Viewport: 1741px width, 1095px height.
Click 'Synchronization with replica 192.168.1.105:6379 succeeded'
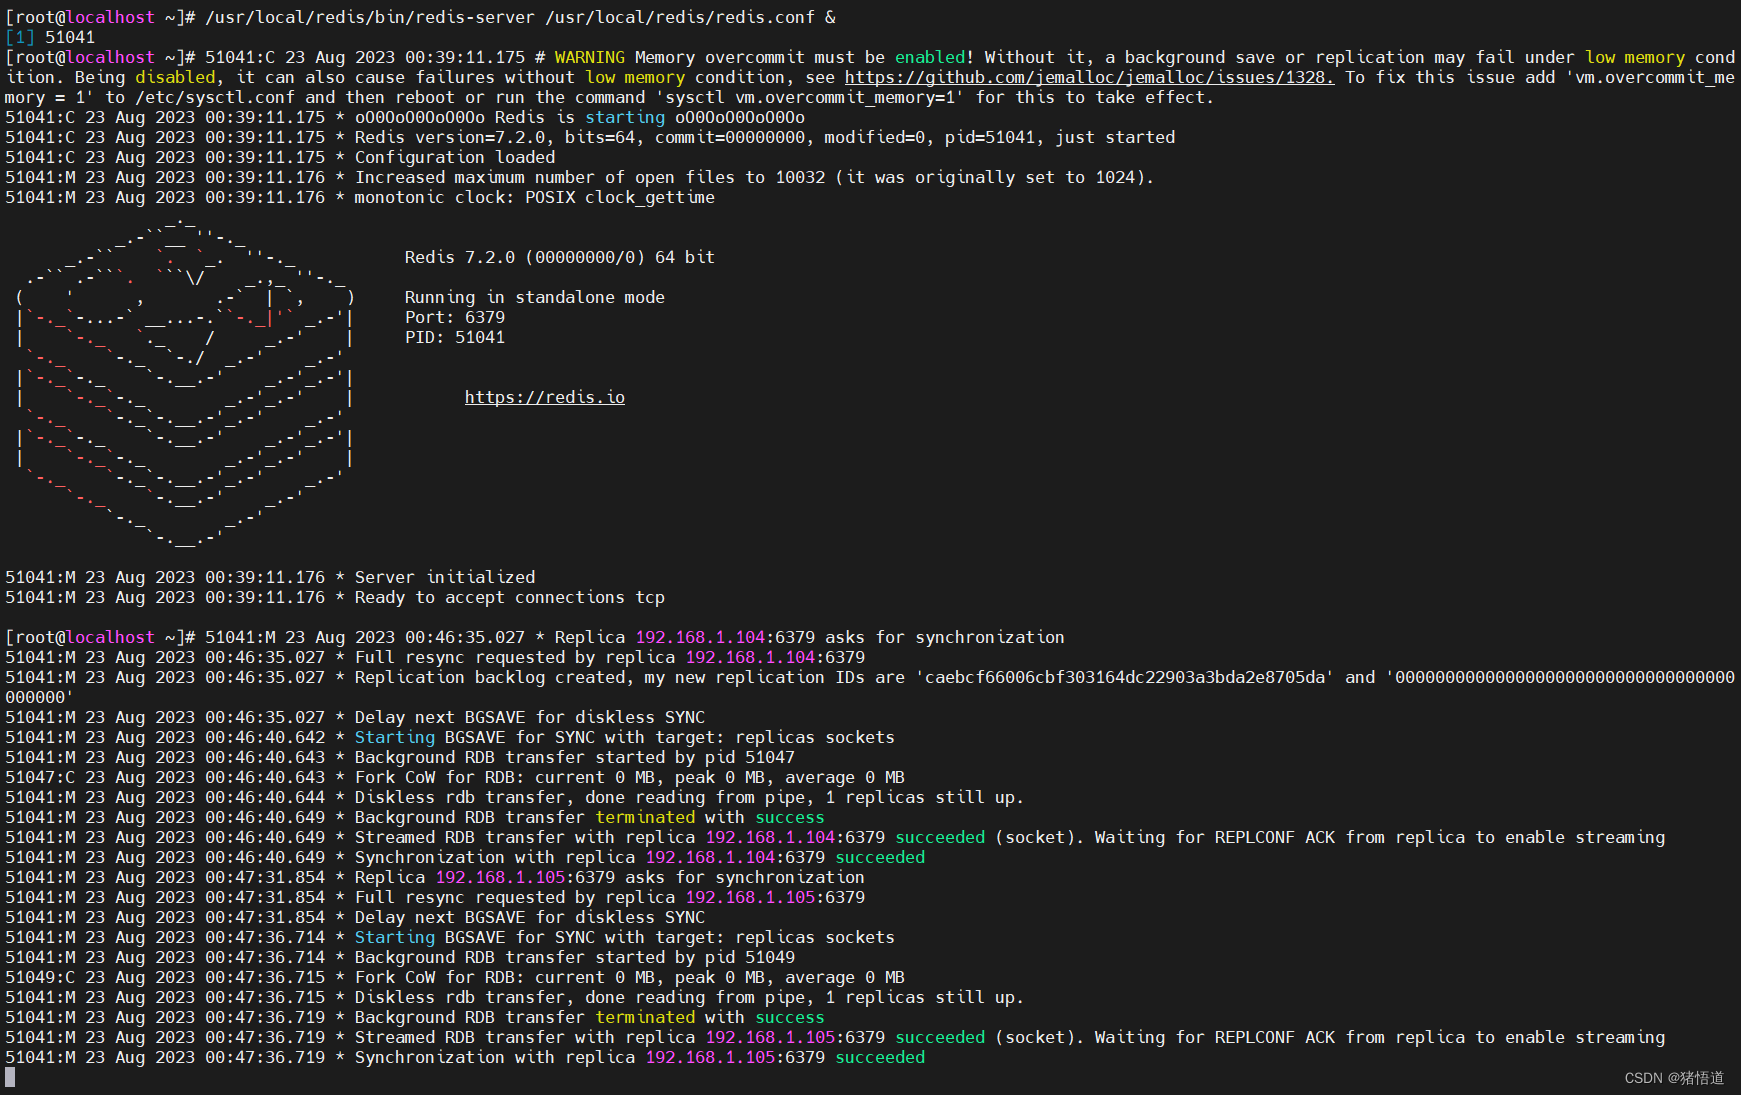click(640, 1057)
